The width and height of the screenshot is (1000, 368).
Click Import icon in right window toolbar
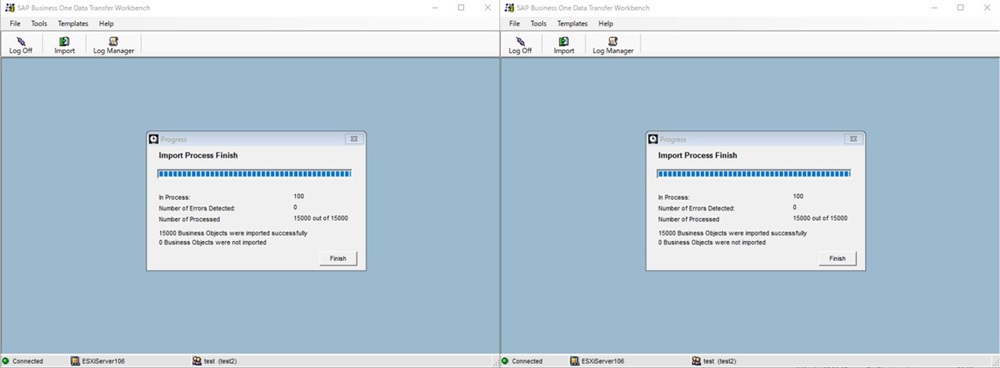click(x=564, y=41)
